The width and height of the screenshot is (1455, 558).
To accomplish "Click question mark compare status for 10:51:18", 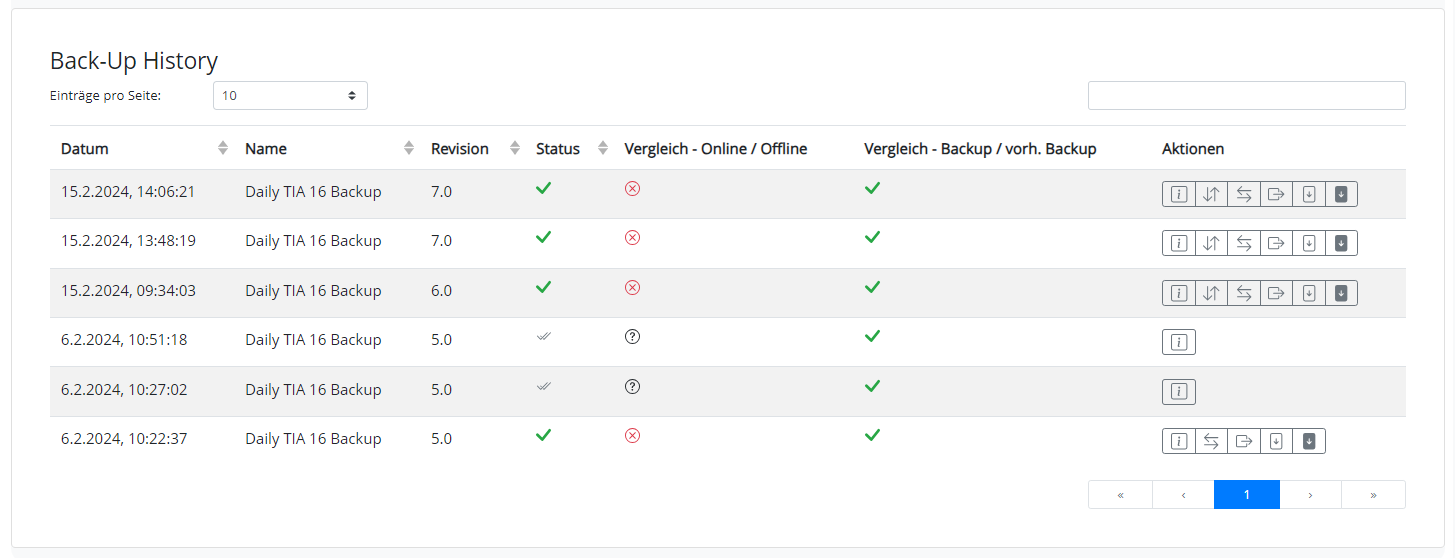I will [632, 337].
